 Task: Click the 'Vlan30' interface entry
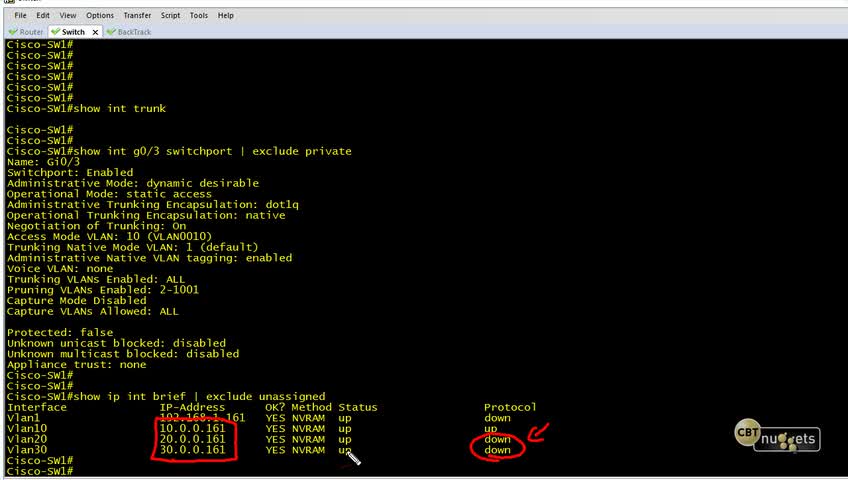pyautogui.click(x=26, y=450)
